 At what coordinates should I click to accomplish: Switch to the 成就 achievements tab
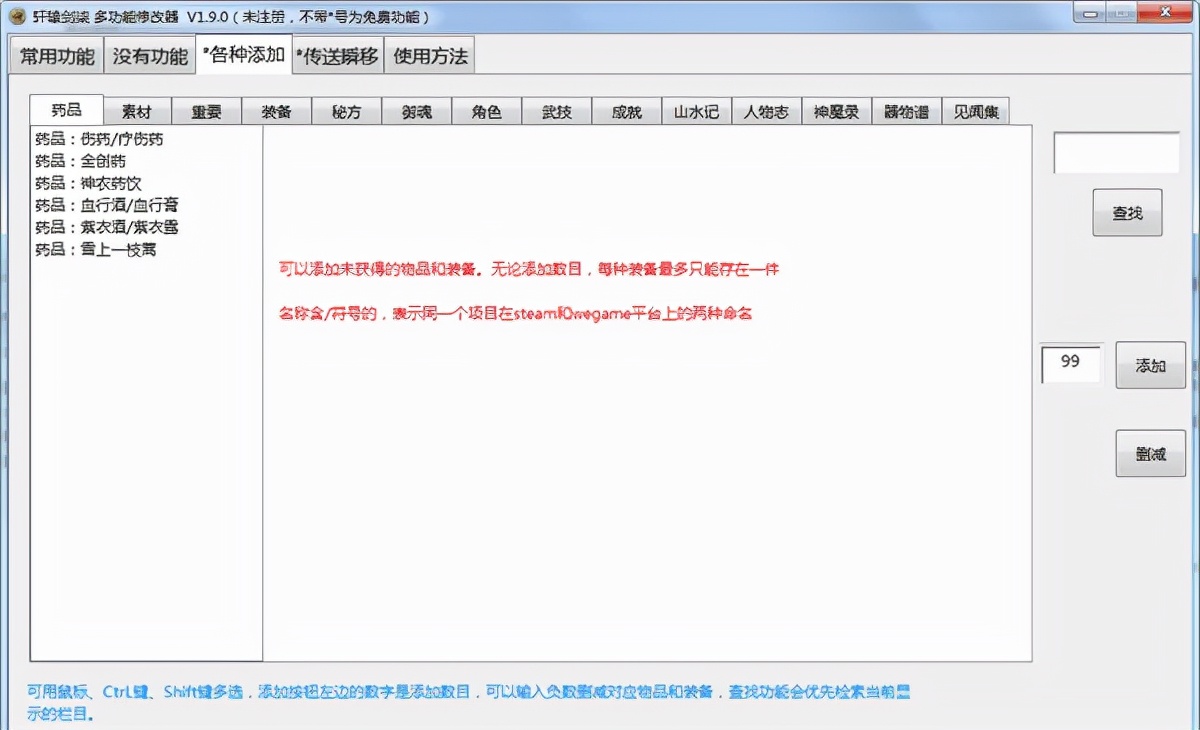(x=626, y=111)
